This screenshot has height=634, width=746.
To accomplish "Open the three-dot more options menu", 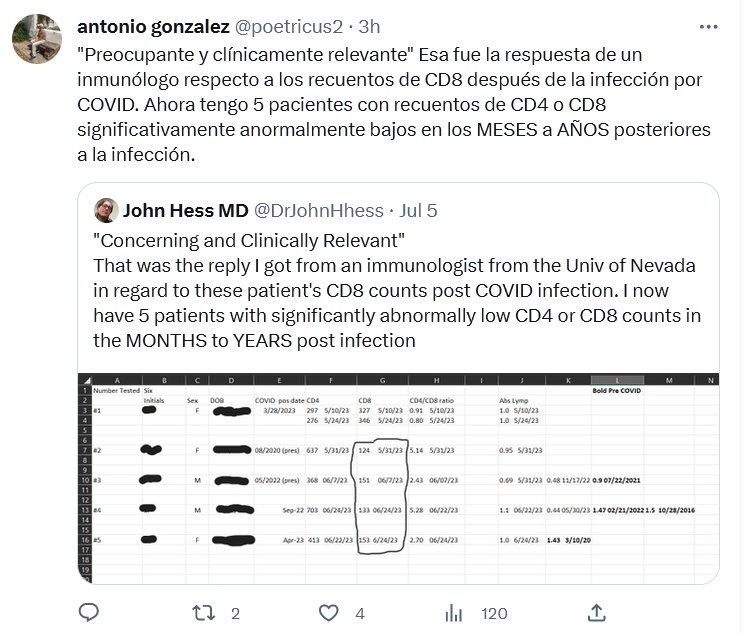I will click(706, 26).
